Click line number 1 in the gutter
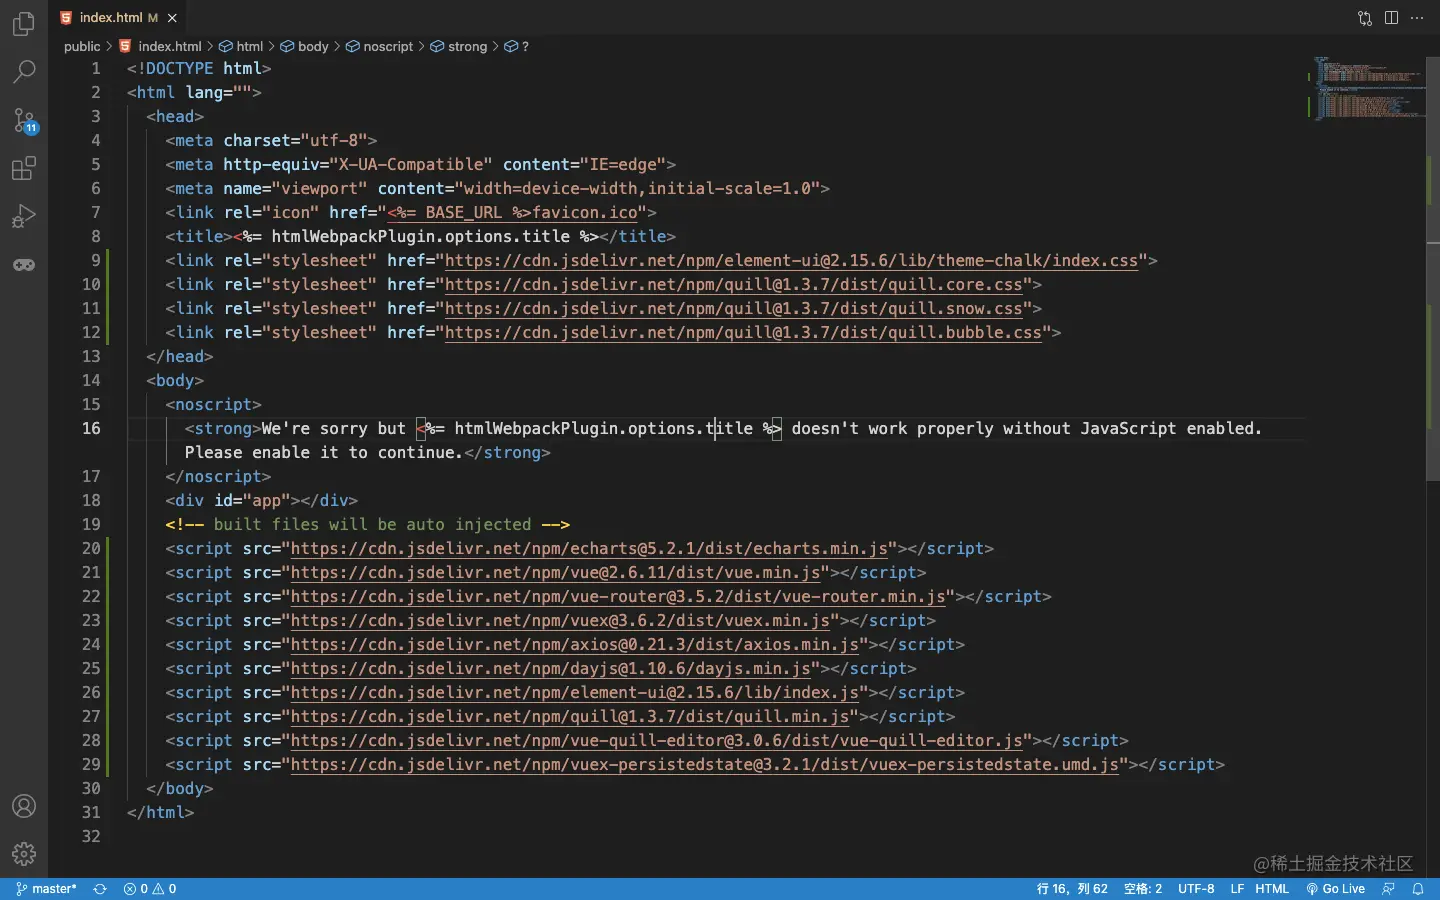Image resolution: width=1440 pixels, height=900 pixels. pyautogui.click(x=96, y=69)
